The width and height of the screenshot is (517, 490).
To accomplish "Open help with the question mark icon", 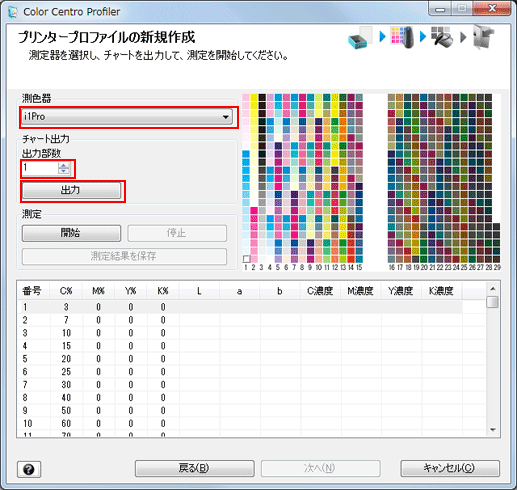I will coord(29,469).
